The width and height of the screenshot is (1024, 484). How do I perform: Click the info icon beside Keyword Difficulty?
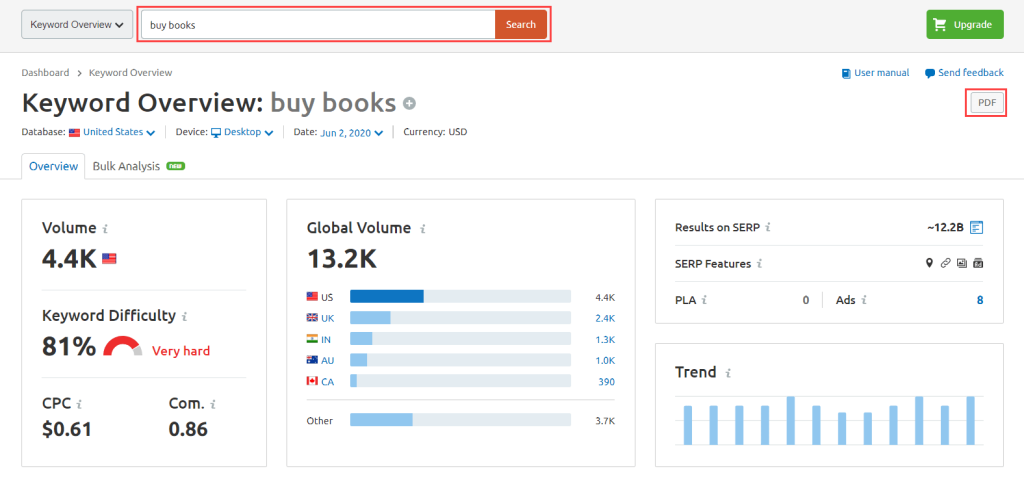click(185, 316)
